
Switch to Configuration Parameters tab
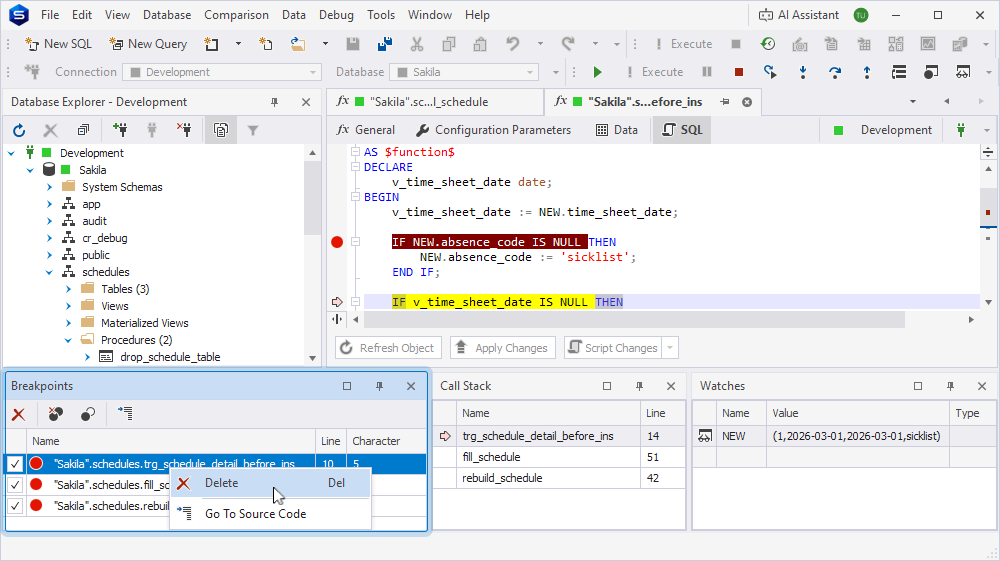[x=494, y=130]
